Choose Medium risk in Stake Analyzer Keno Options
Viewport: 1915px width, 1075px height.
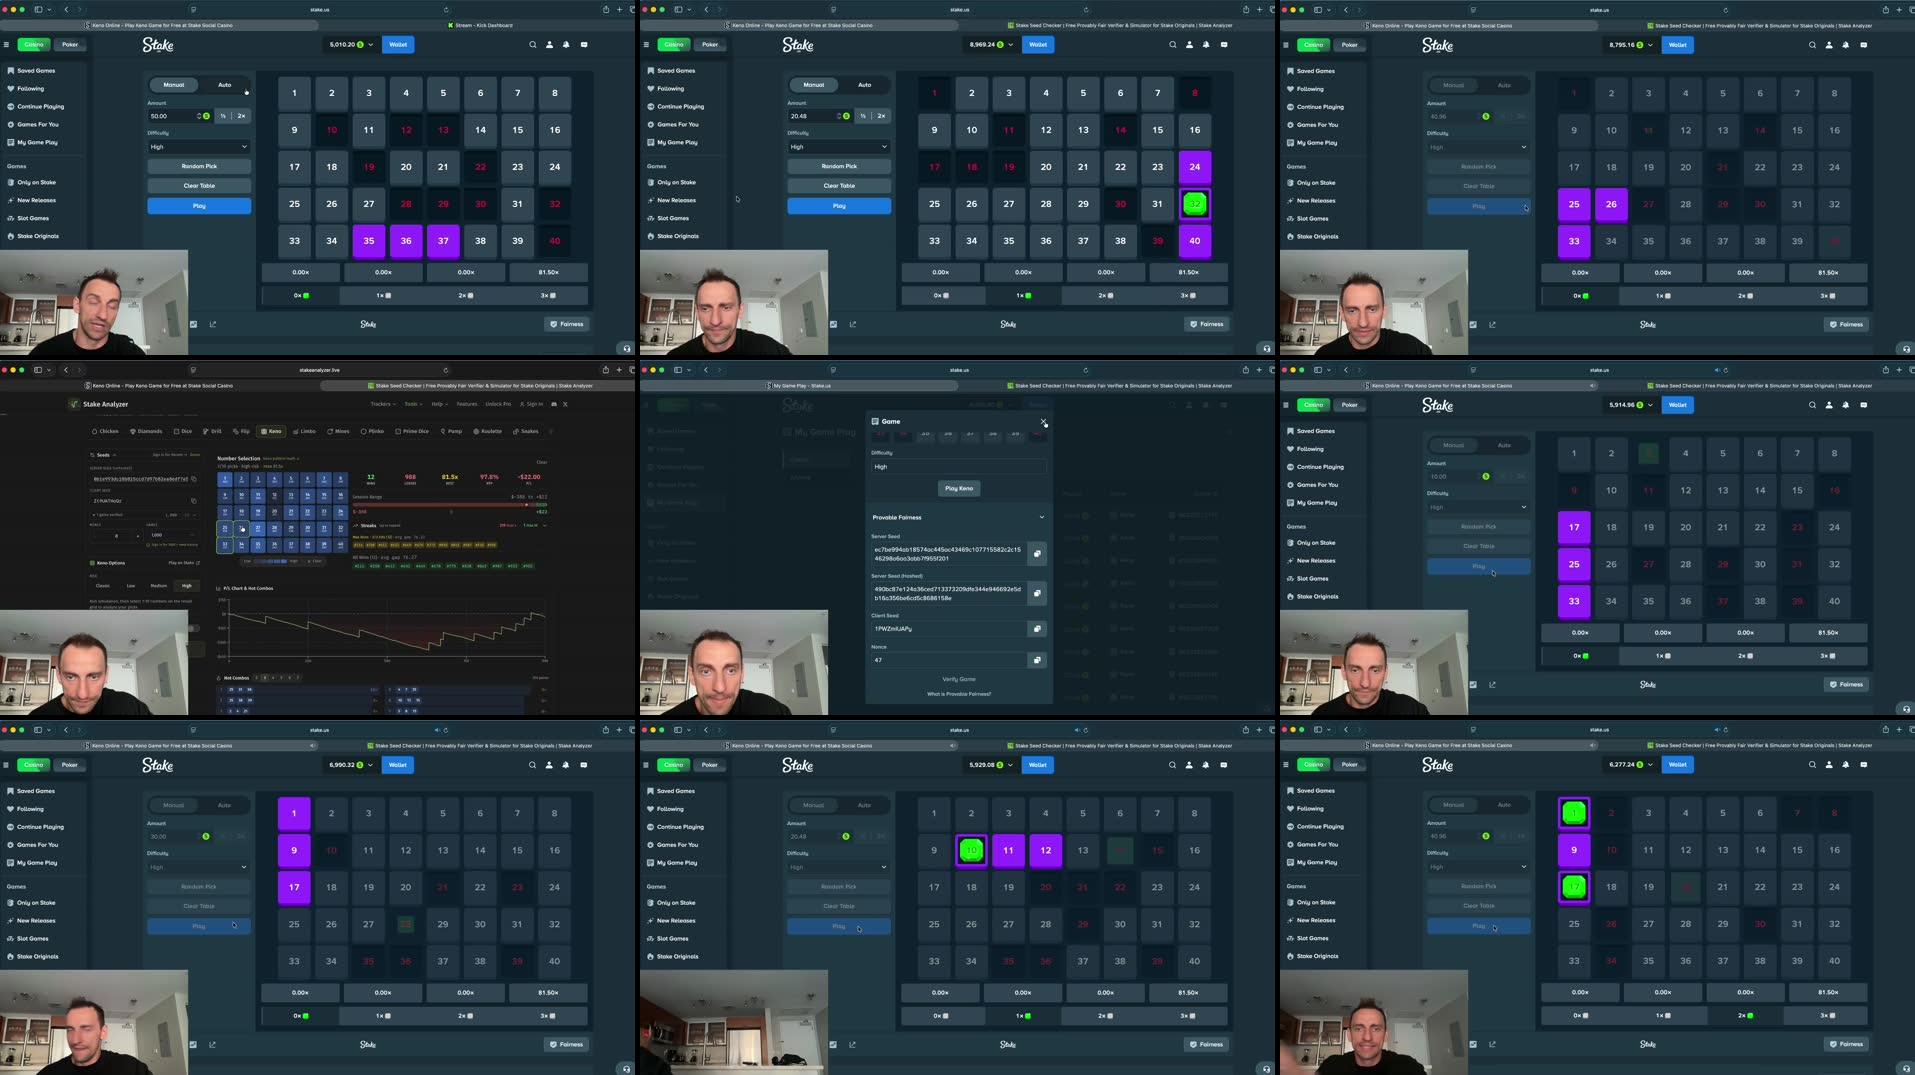pyautogui.click(x=158, y=585)
